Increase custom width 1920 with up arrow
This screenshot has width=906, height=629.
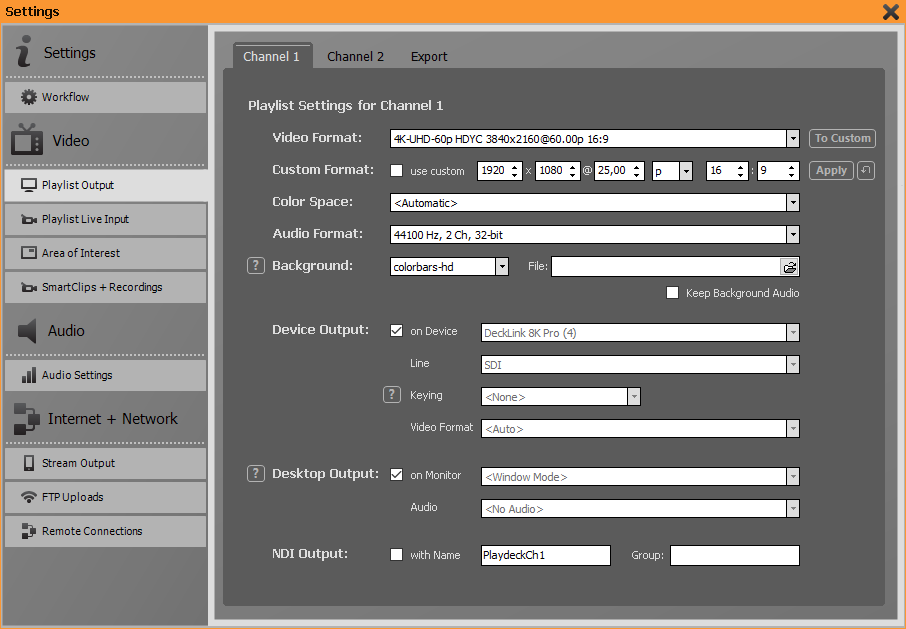[x=514, y=166]
